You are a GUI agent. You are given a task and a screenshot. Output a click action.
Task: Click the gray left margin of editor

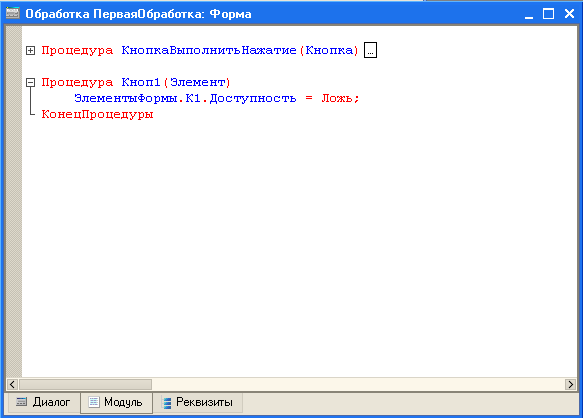(14, 201)
